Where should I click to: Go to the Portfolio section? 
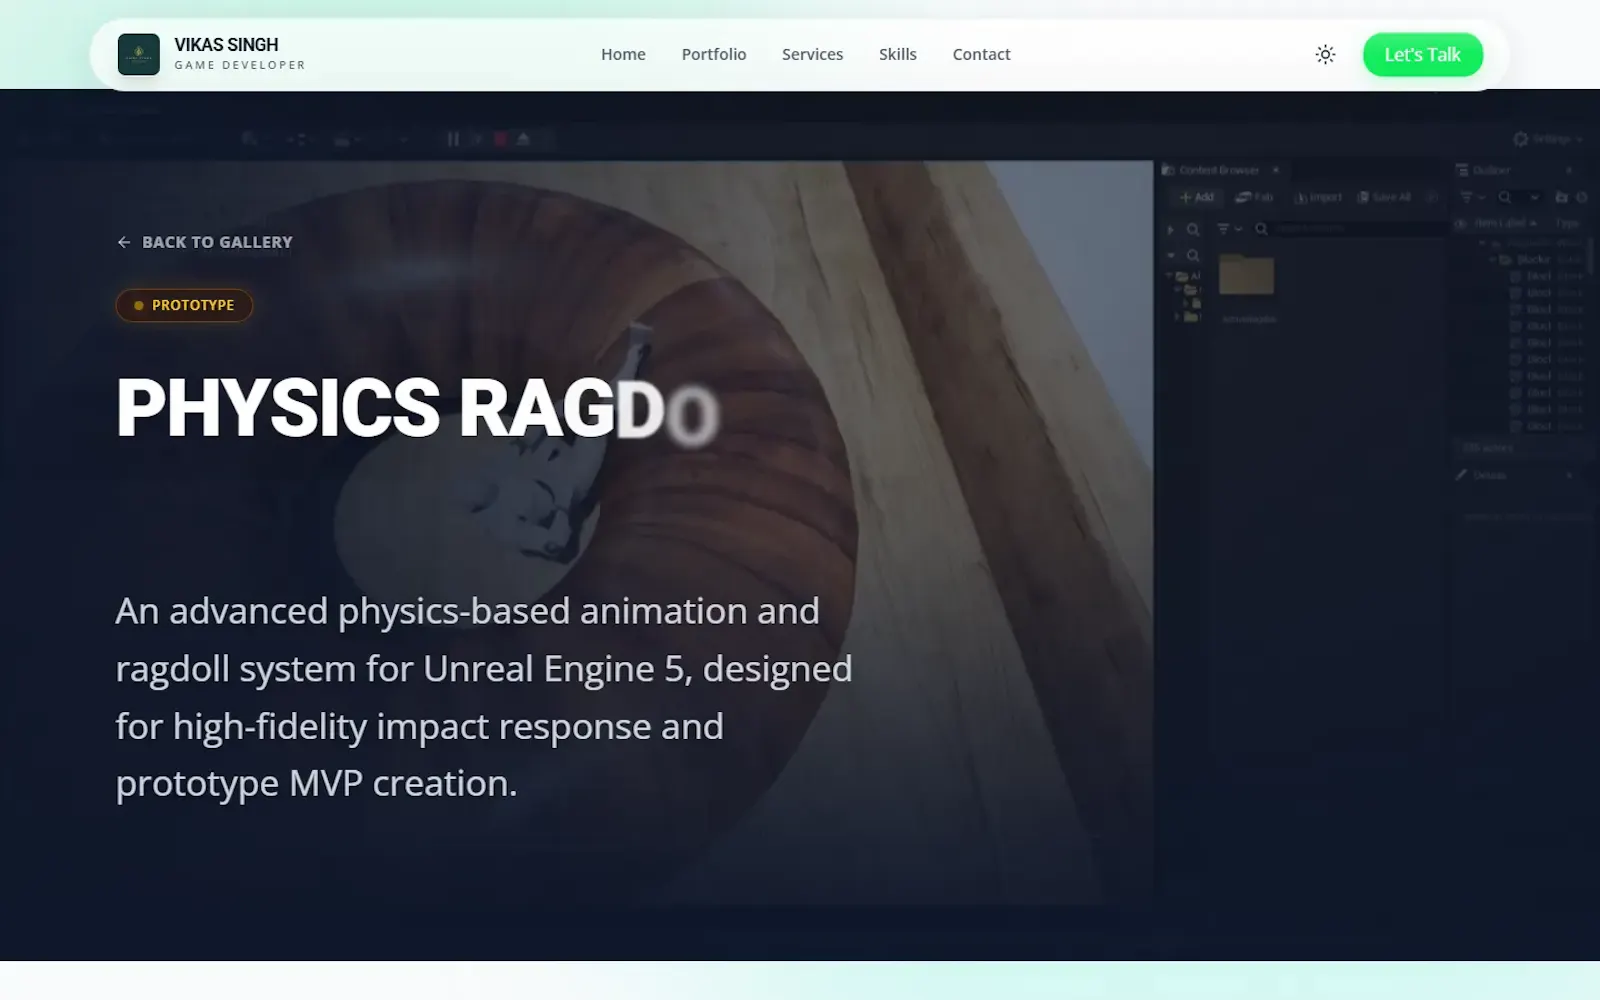tap(713, 54)
